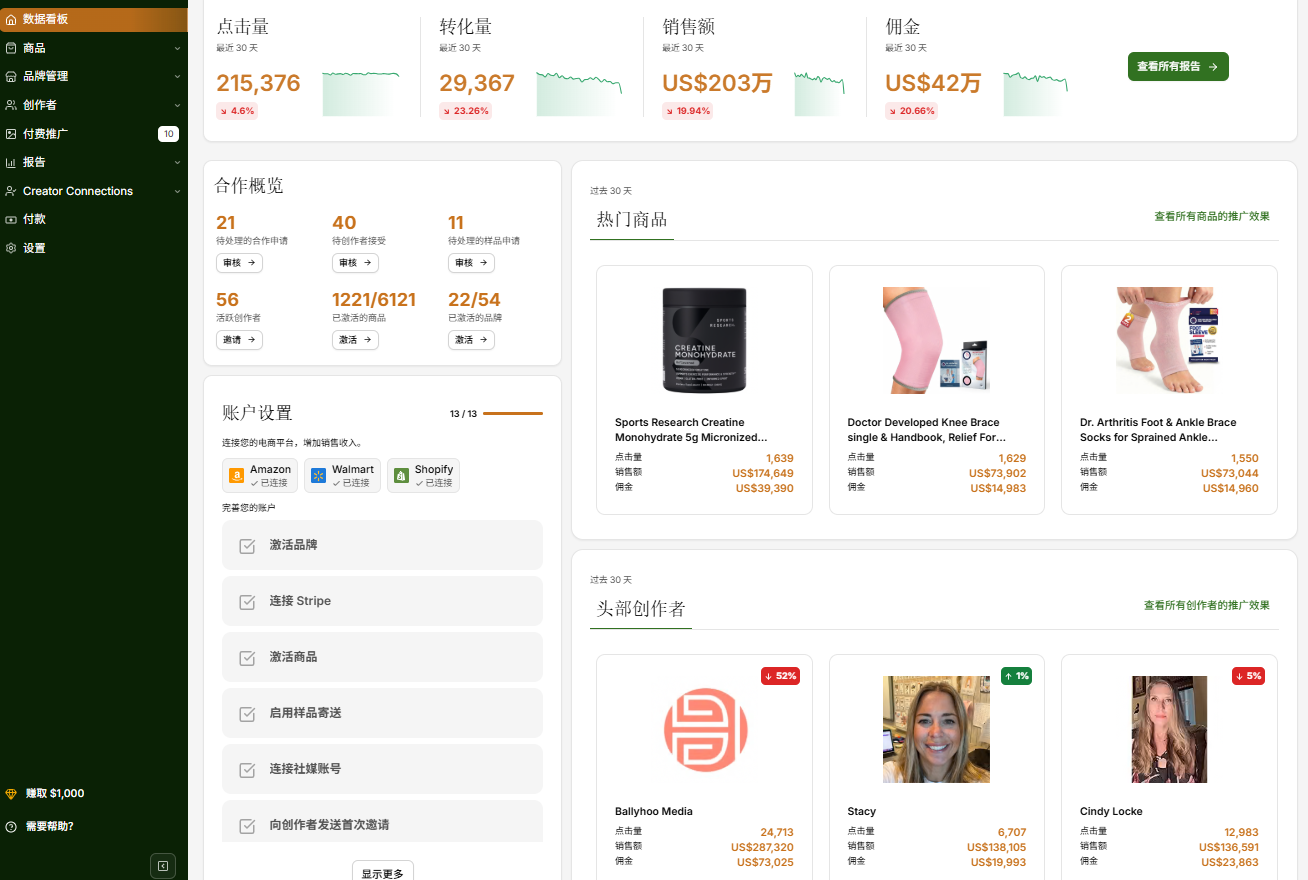Image resolution: width=1308 pixels, height=880 pixels.
Task: Check the 启用样品寄送 box
Action: tap(247, 714)
